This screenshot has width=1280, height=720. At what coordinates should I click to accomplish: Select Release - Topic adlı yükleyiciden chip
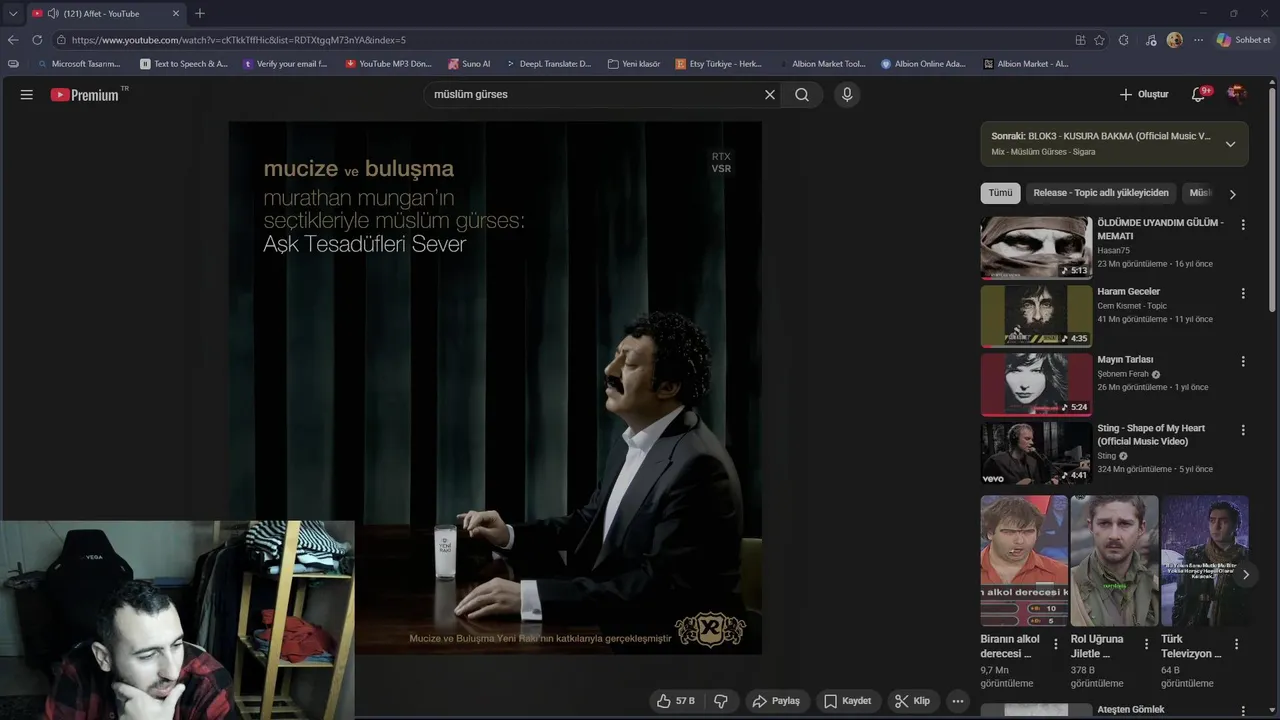click(x=1101, y=193)
